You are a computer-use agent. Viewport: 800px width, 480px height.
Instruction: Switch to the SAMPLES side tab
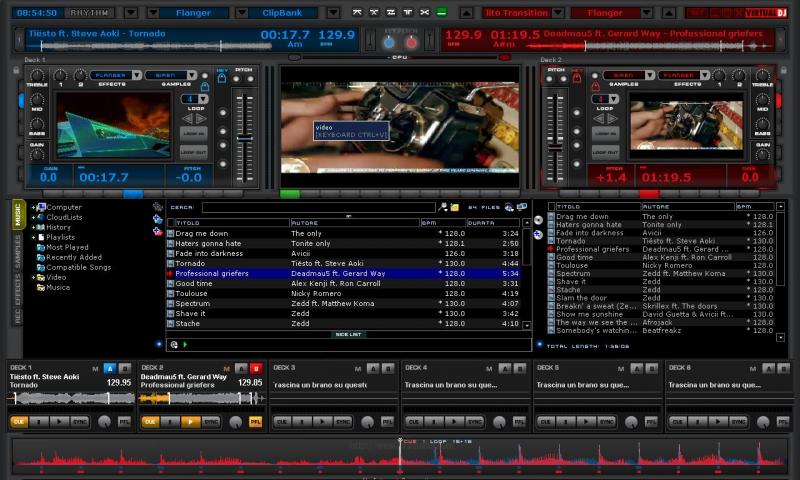point(17,253)
